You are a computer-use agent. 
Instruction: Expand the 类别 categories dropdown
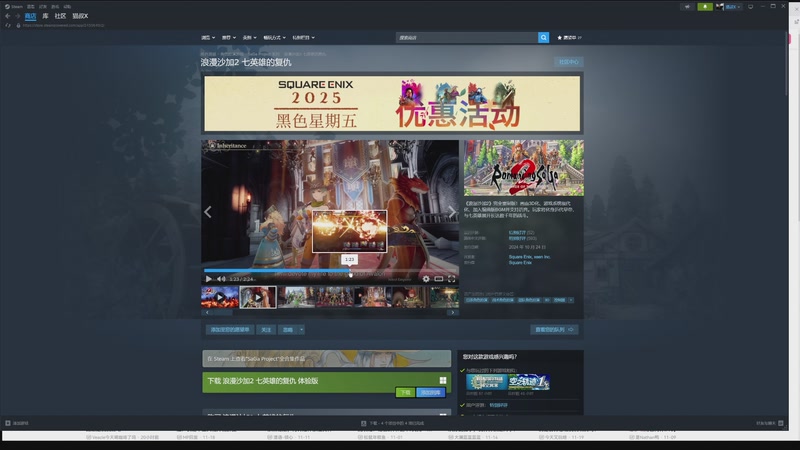pos(249,38)
